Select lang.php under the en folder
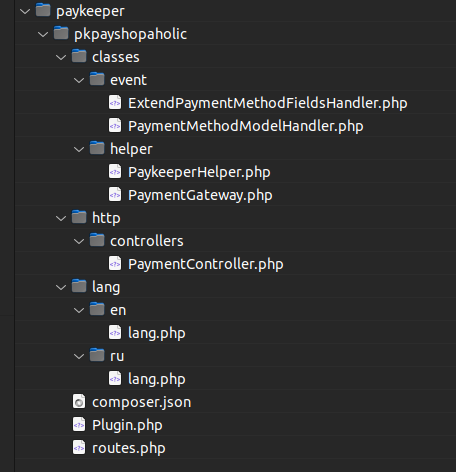 [x=157, y=333]
